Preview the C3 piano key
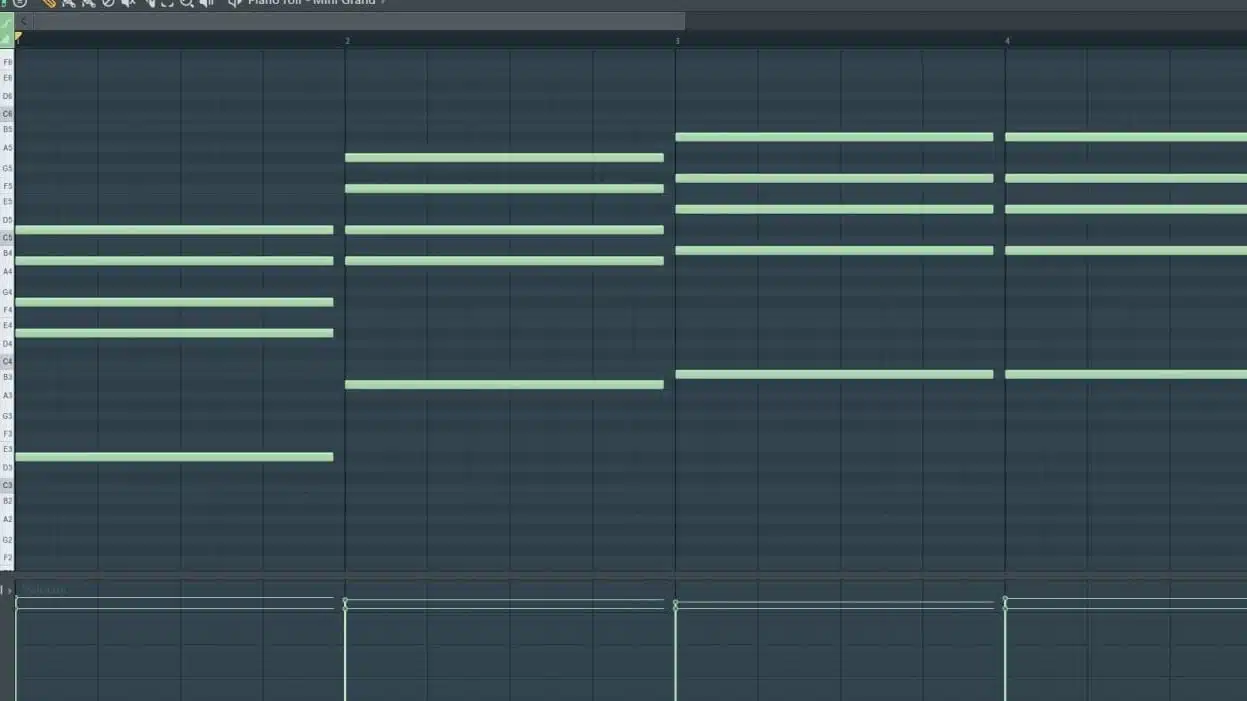This screenshot has height=701, width=1247. pyautogui.click(x=7, y=485)
